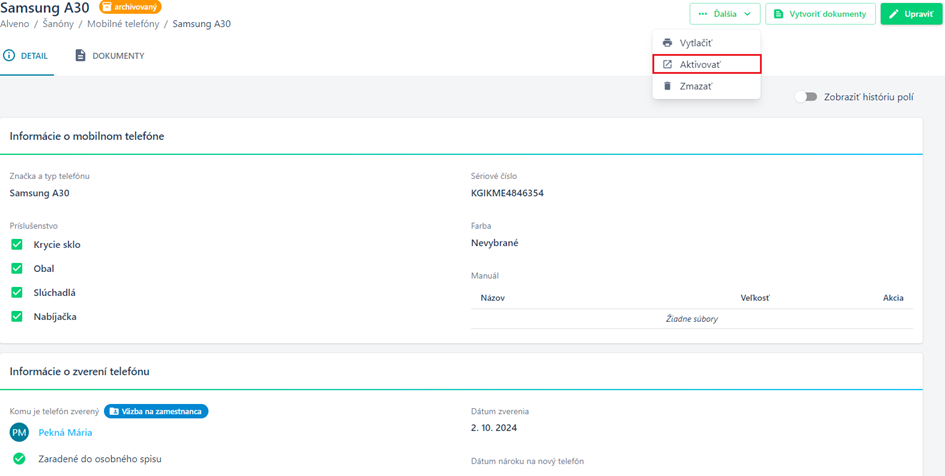
Task: Choose Aktivovať in the menu
Action: (x=706, y=64)
